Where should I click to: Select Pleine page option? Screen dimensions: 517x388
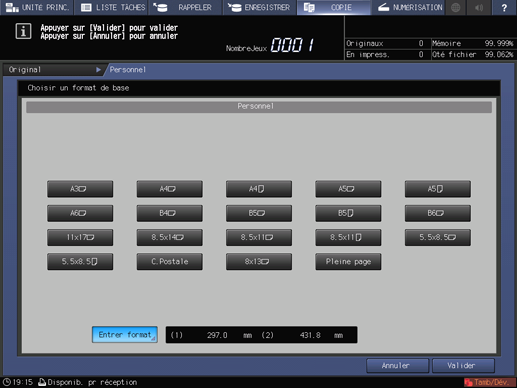348,262
